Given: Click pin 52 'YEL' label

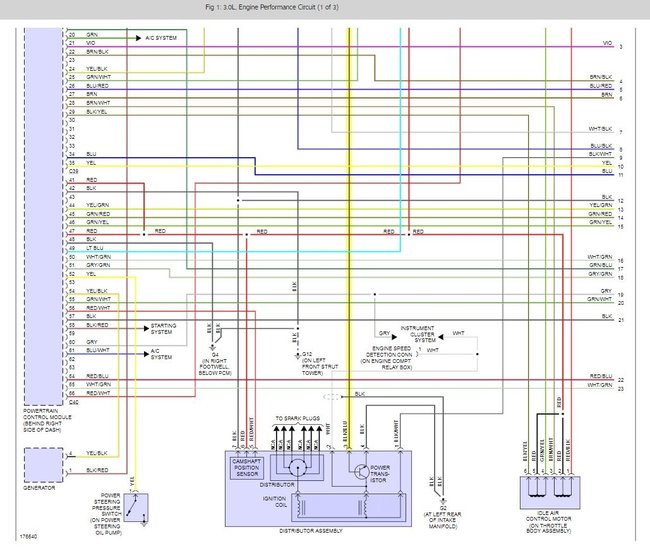Looking at the screenshot, I should point(91,274).
